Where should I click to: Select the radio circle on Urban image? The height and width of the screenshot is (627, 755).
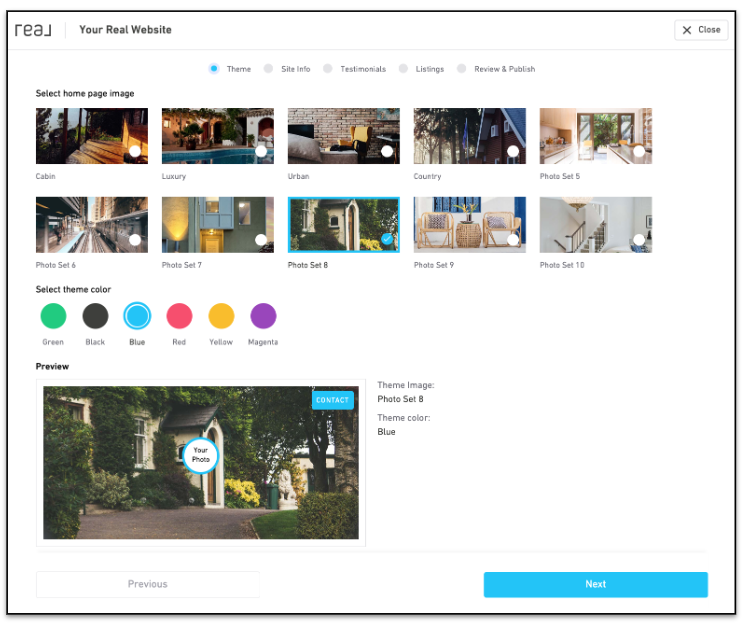[387, 151]
